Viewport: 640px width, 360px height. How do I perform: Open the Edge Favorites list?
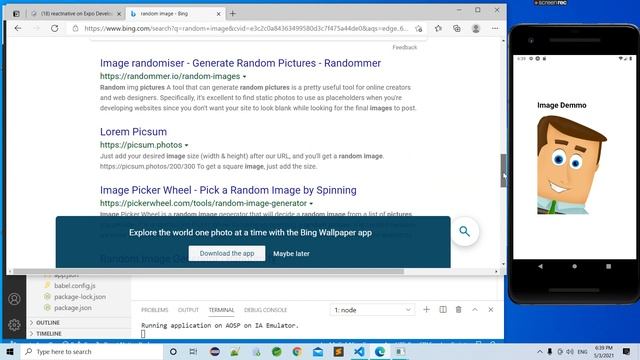(438, 29)
